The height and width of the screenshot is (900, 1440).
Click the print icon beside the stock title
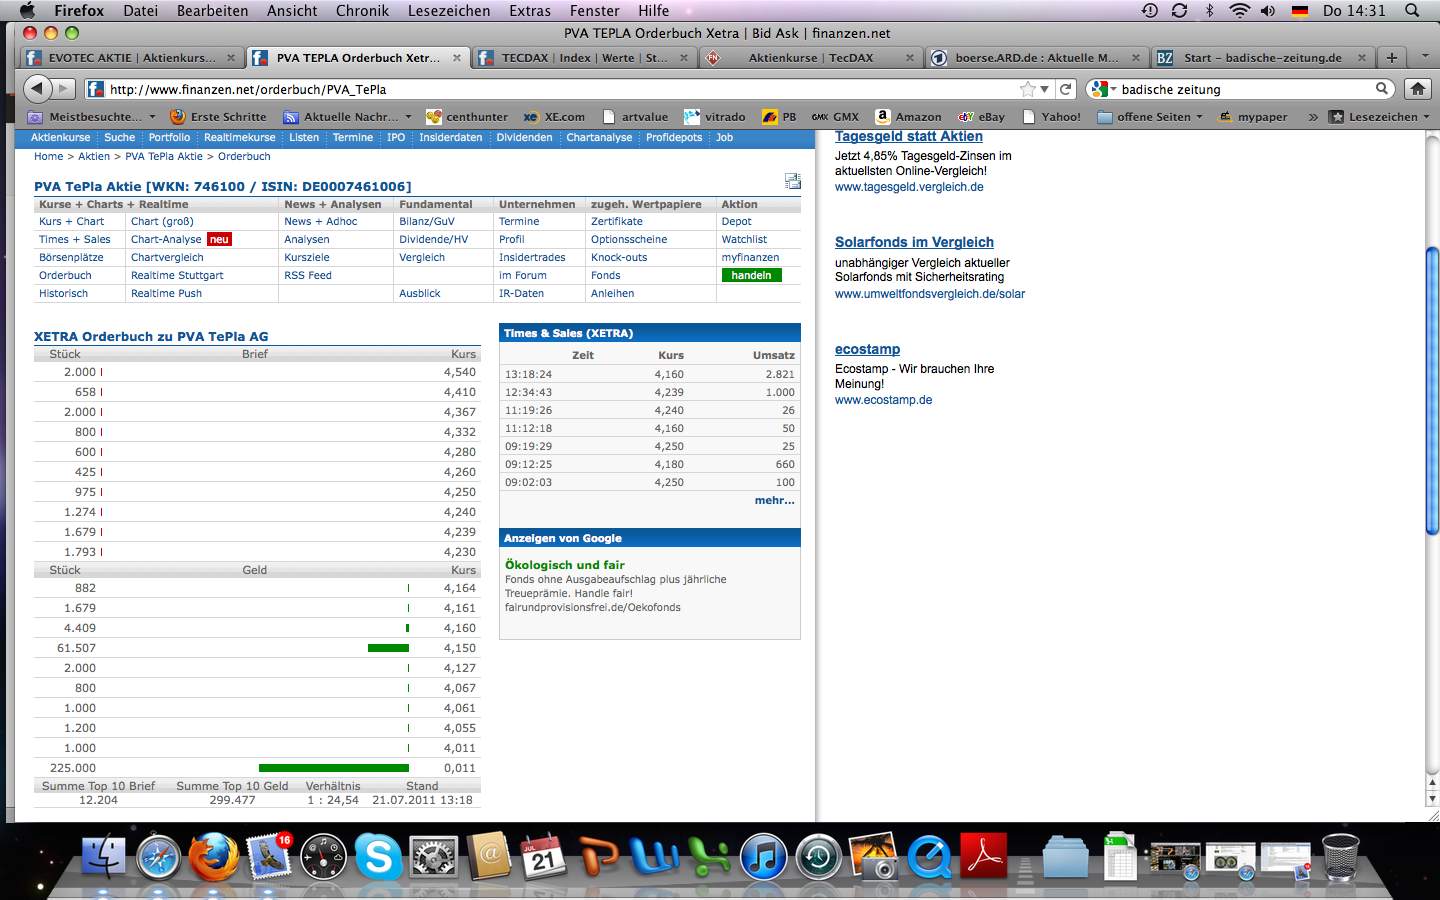[x=792, y=181]
